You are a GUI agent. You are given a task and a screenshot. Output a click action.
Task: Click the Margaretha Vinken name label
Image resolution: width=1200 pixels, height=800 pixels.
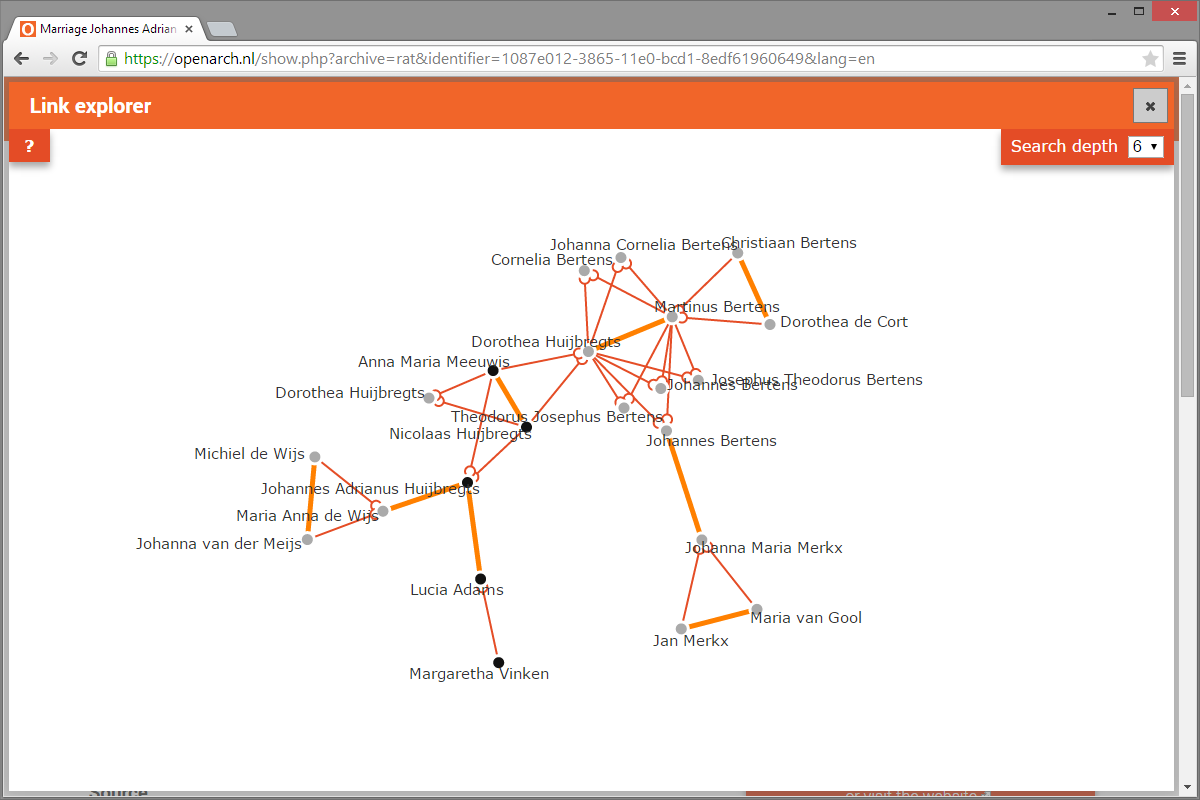click(x=479, y=674)
